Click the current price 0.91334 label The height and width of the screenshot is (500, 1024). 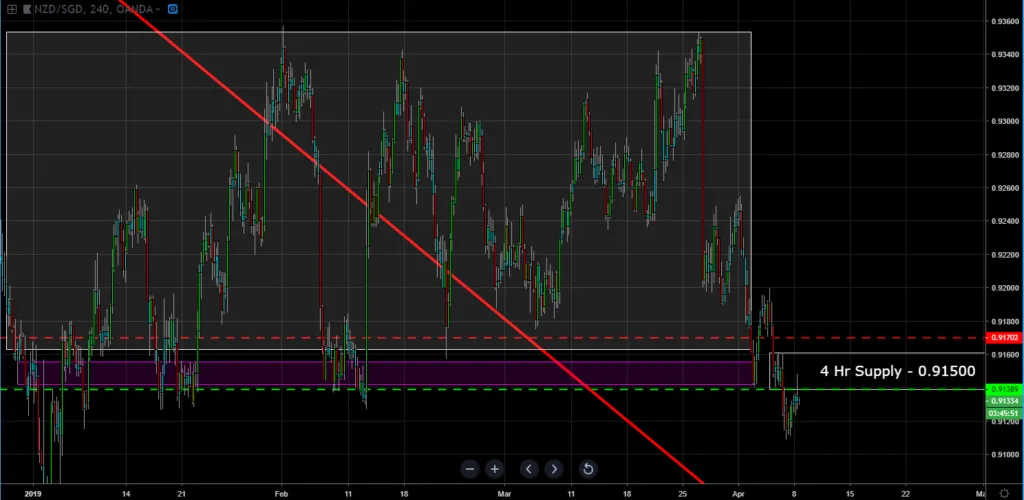(1003, 401)
